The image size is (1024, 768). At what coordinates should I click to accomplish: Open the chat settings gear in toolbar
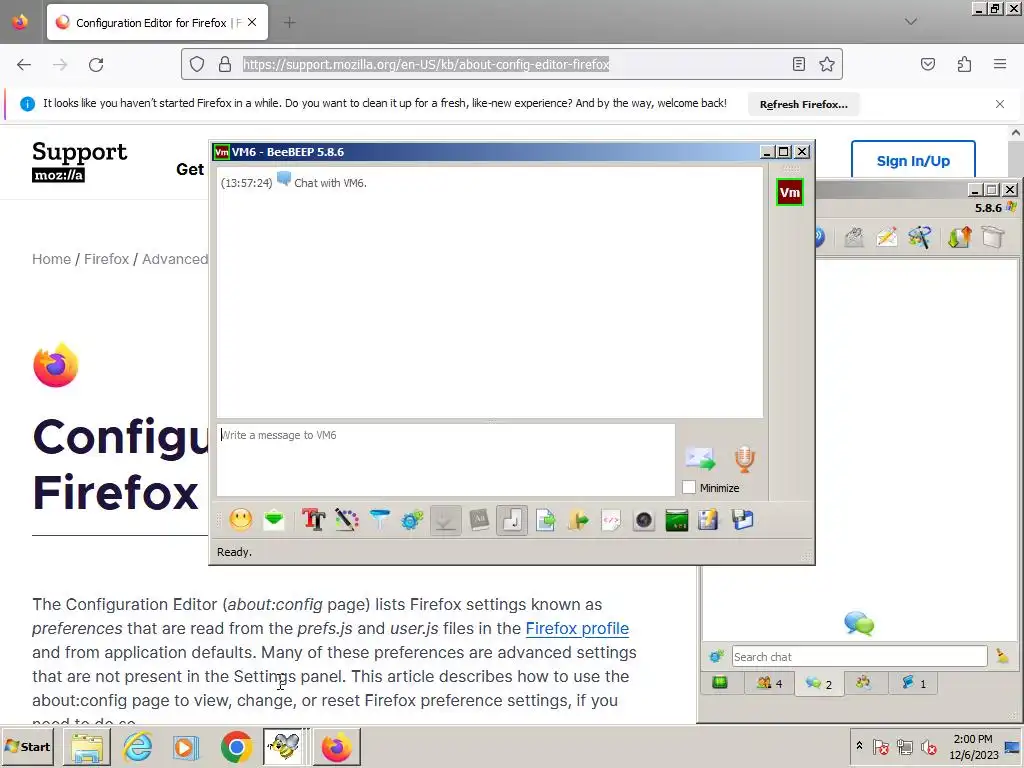click(x=412, y=520)
